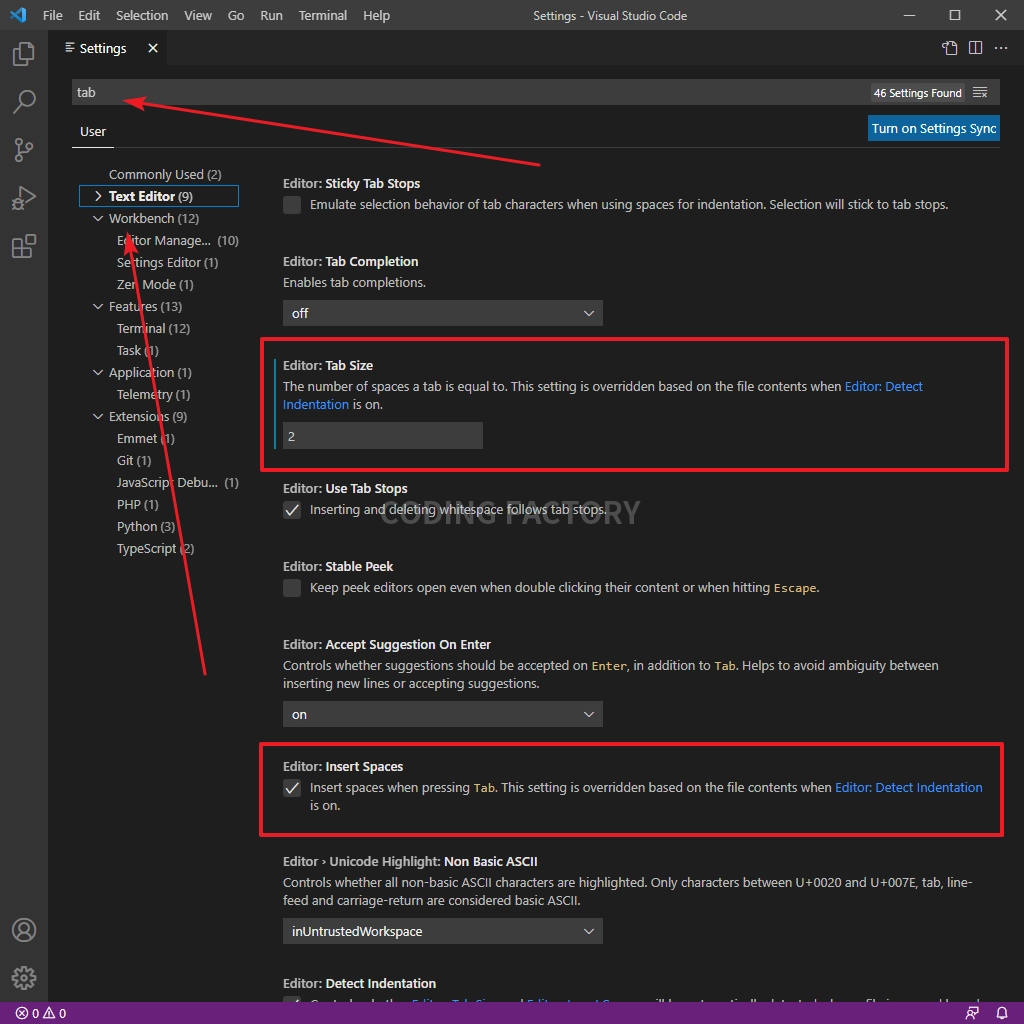Click the Open Settings (JSON) icon
The height and width of the screenshot is (1024, 1024).
tap(950, 48)
